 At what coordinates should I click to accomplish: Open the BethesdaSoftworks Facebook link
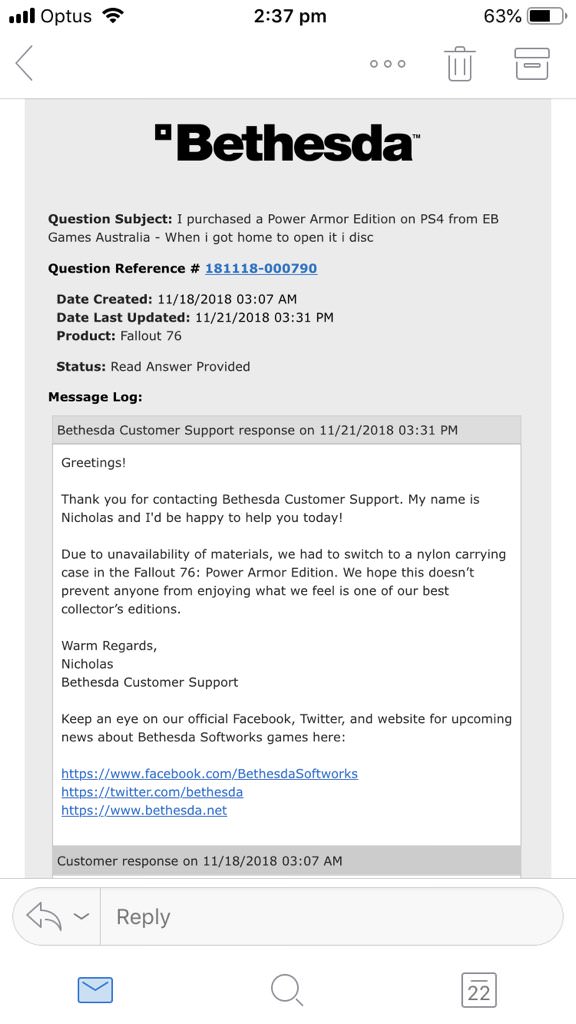tap(210, 774)
